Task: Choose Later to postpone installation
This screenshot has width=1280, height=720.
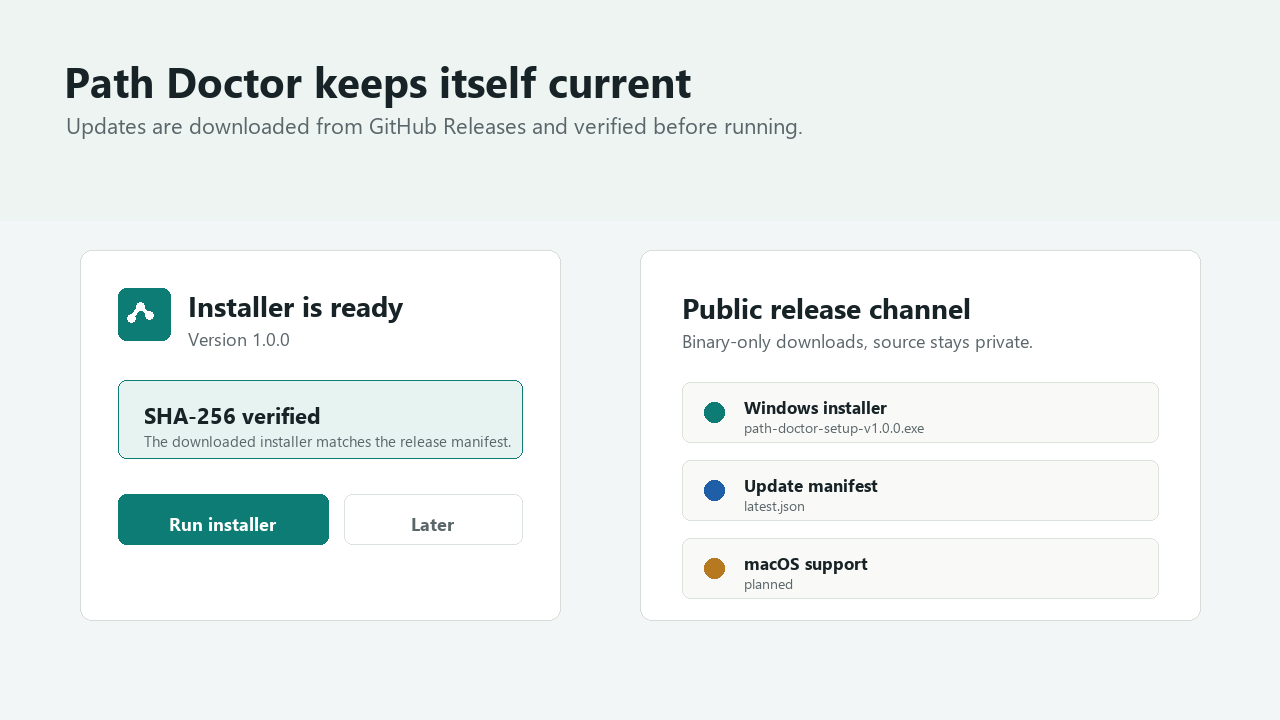Action: (433, 519)
